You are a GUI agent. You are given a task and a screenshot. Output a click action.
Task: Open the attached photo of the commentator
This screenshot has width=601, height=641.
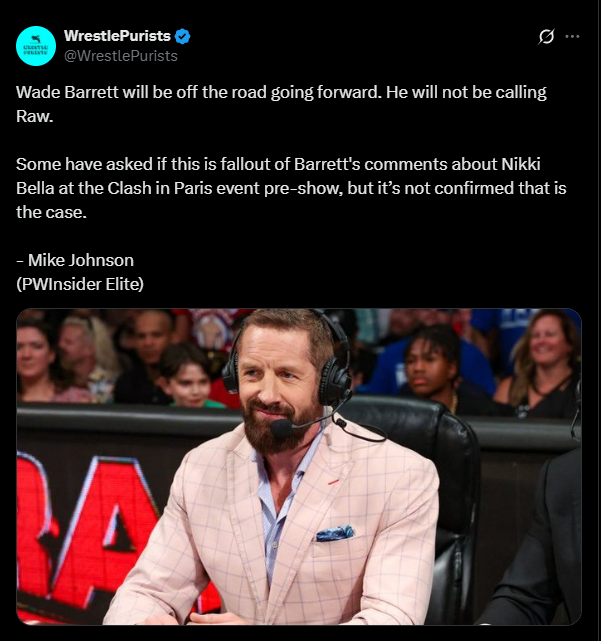click(x=299, y=467)
